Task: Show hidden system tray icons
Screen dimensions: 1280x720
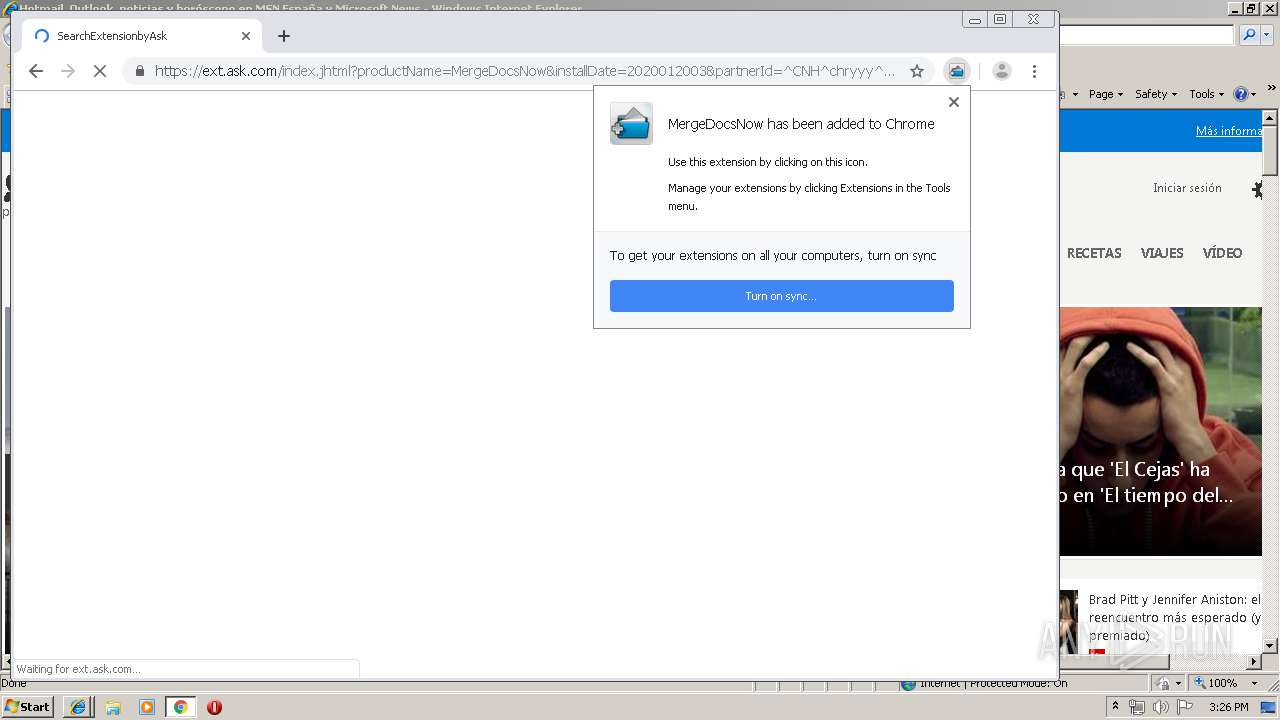Action: click(1115, 707)
